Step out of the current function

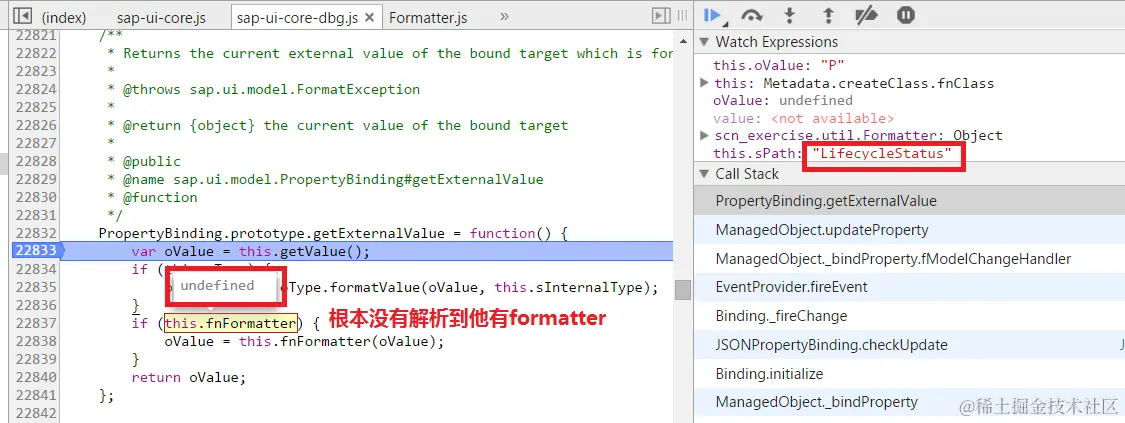[x=827, y=15]
